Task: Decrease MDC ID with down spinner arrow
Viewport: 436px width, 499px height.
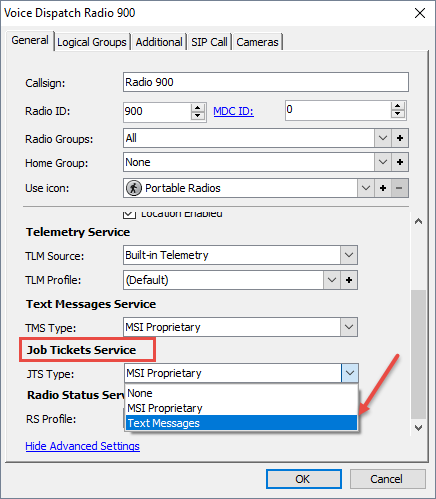Action: (x=397, y=114)
